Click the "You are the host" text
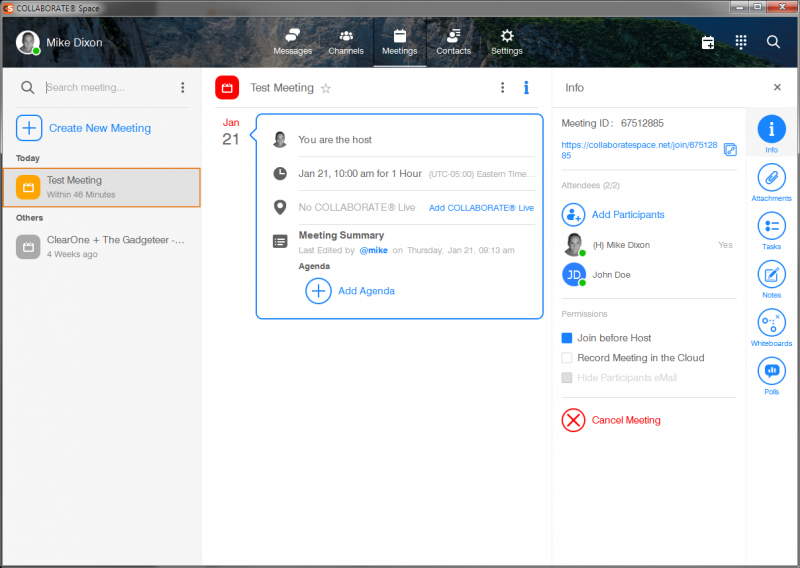 pyautogui.click(x=335, y=139)
